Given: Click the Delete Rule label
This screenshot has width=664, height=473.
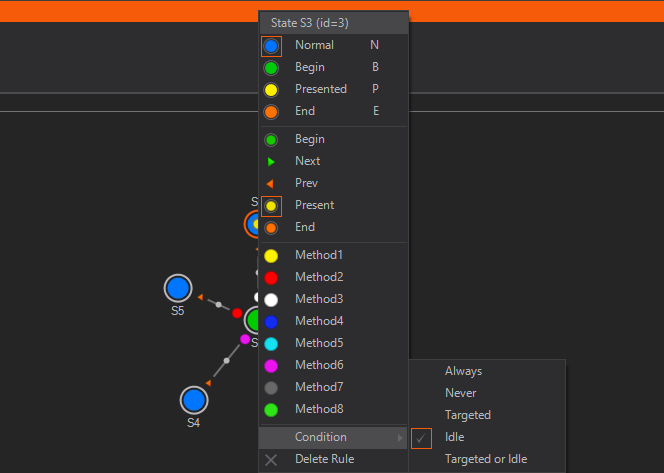Looking at the screenshot, I should (x=324, y=459).
